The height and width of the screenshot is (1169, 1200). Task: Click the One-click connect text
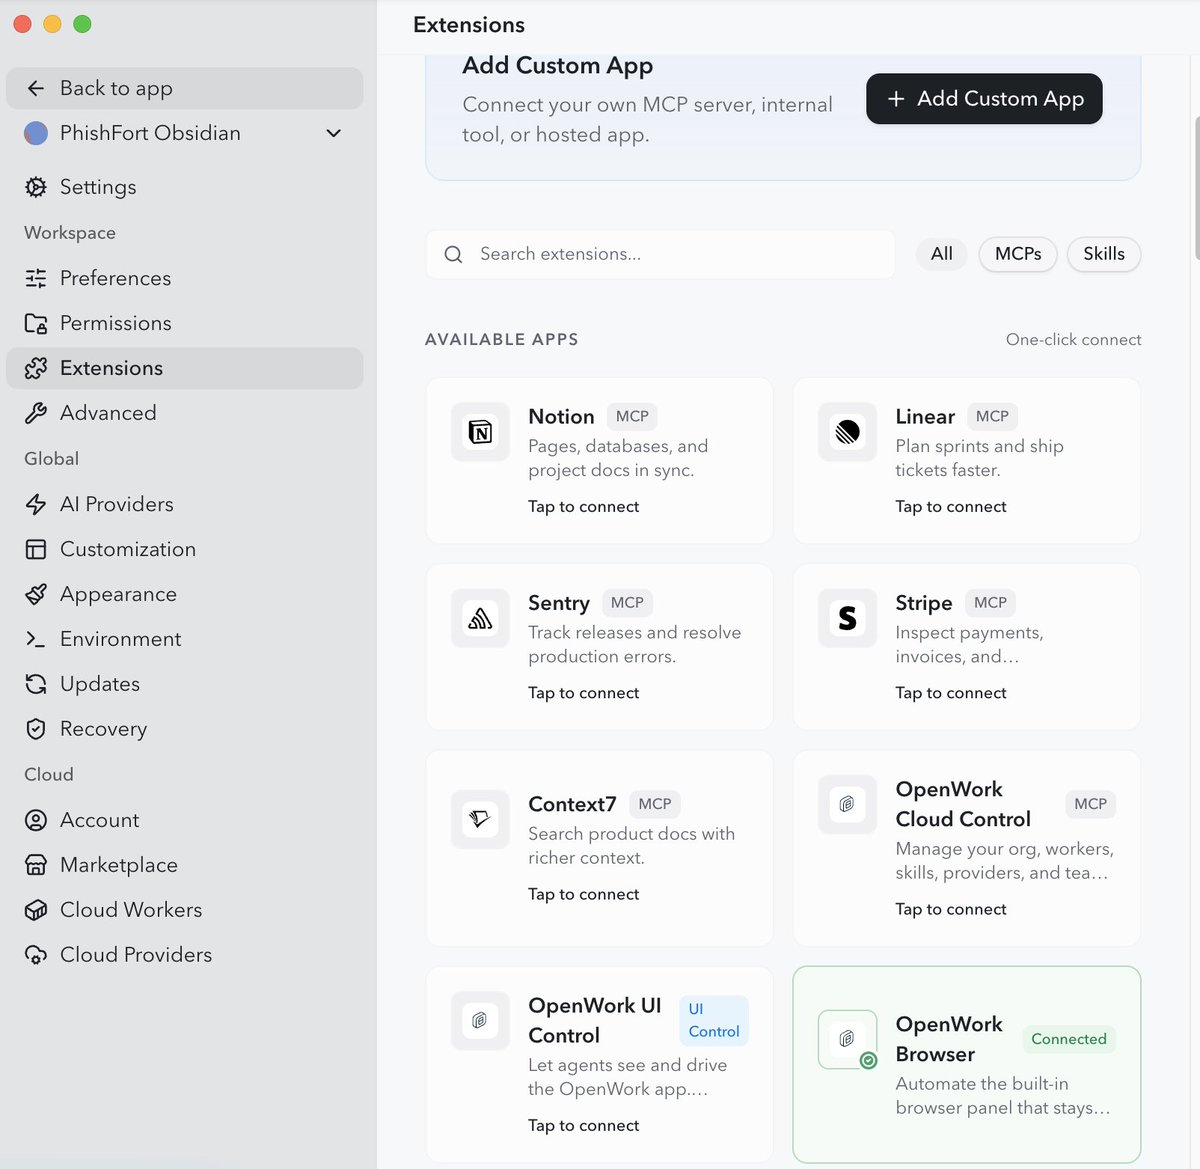[1073, 340]
